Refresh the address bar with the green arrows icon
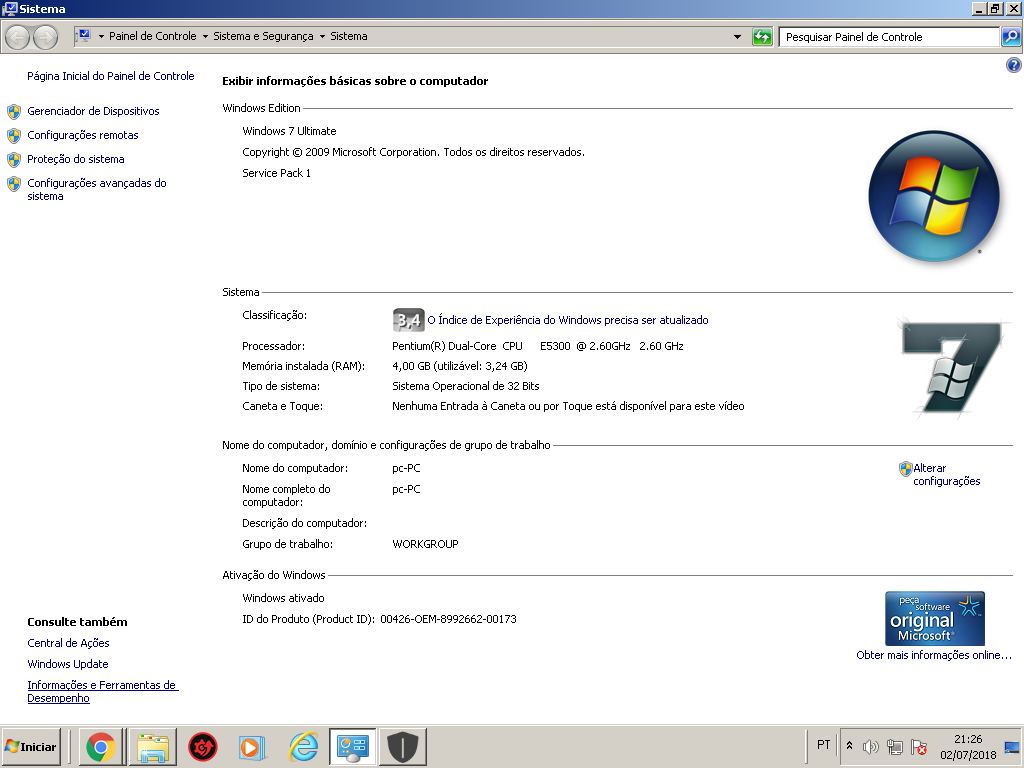 coord(762,37)
